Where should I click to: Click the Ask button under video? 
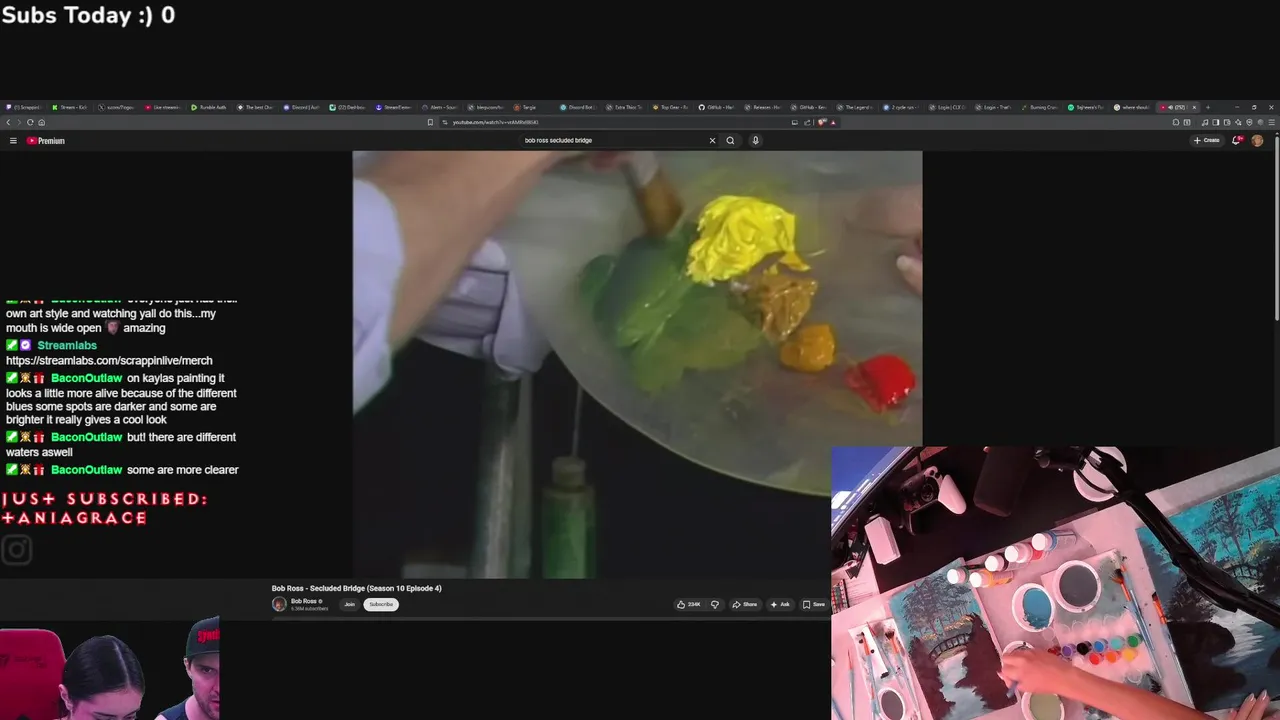pos(780,604)
